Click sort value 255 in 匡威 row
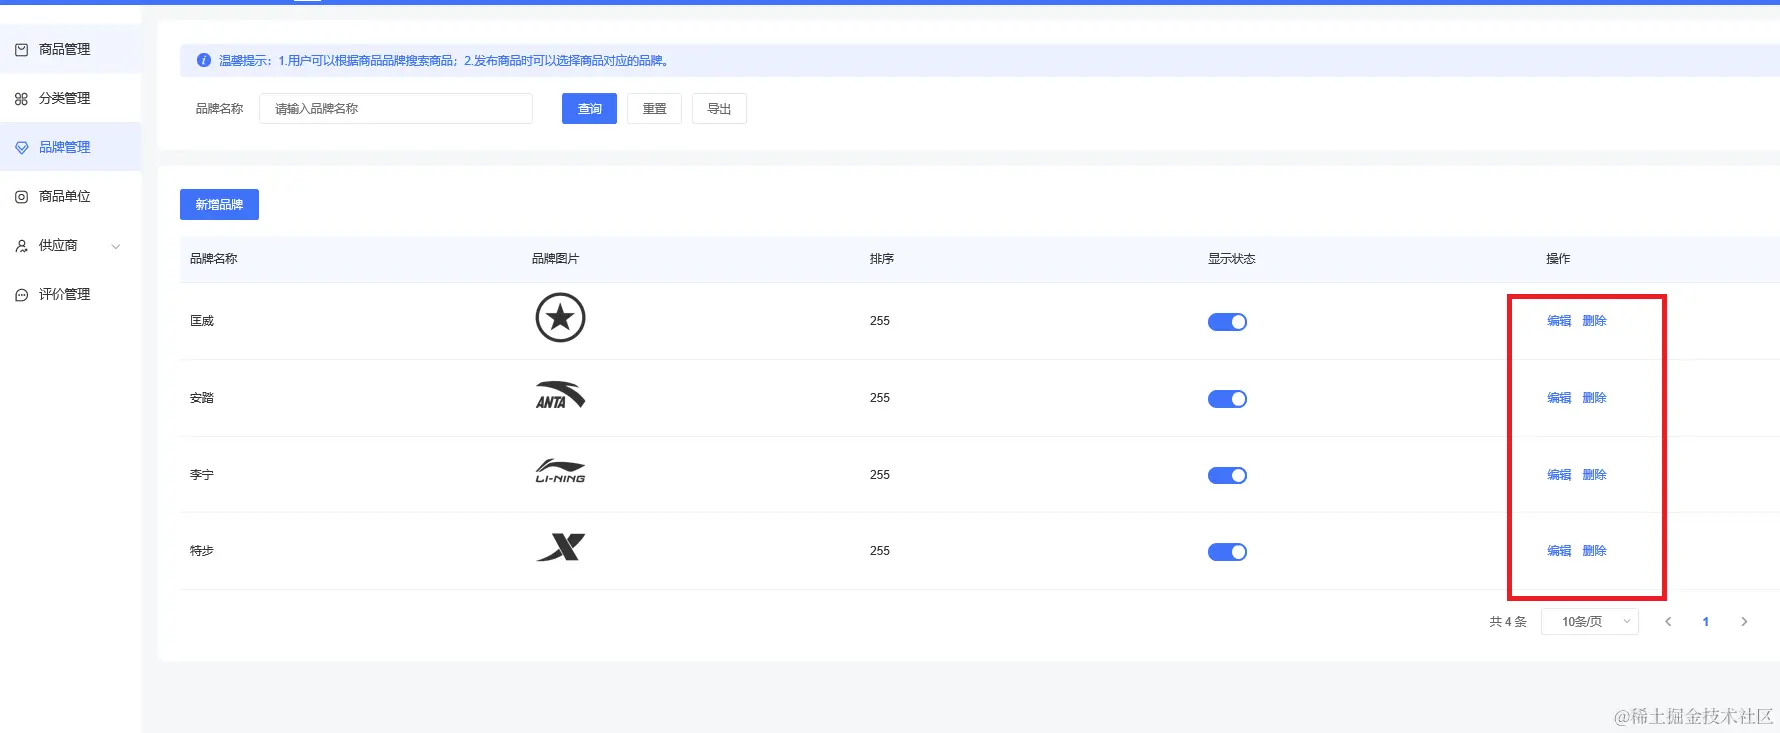The height and width of the screenshot is (733, 1780). coord(880,321)
